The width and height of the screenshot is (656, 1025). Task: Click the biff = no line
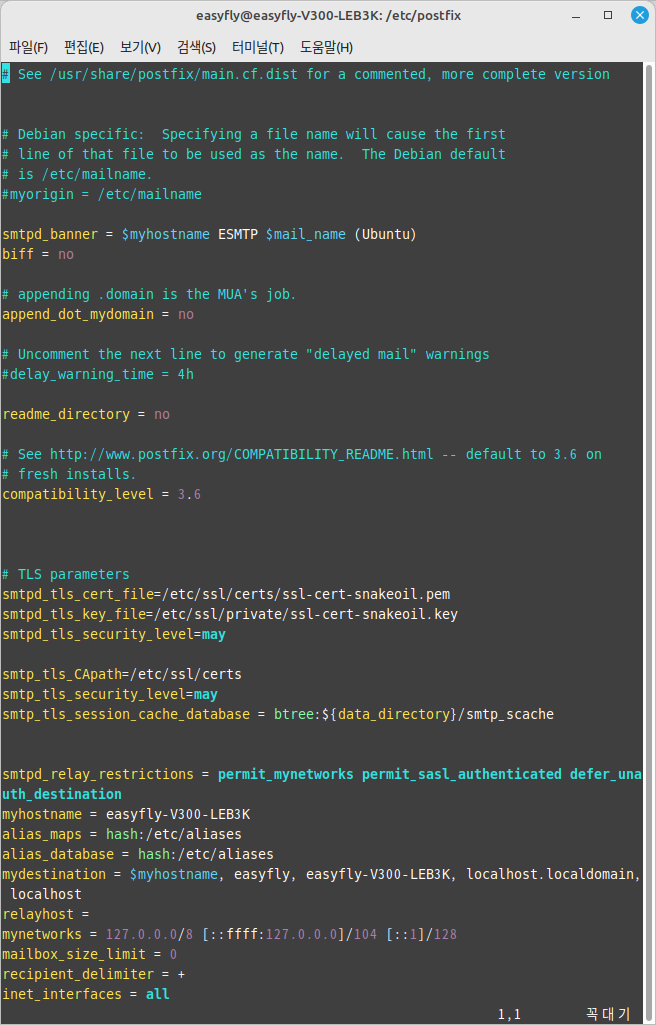click(x=38, y=254)
